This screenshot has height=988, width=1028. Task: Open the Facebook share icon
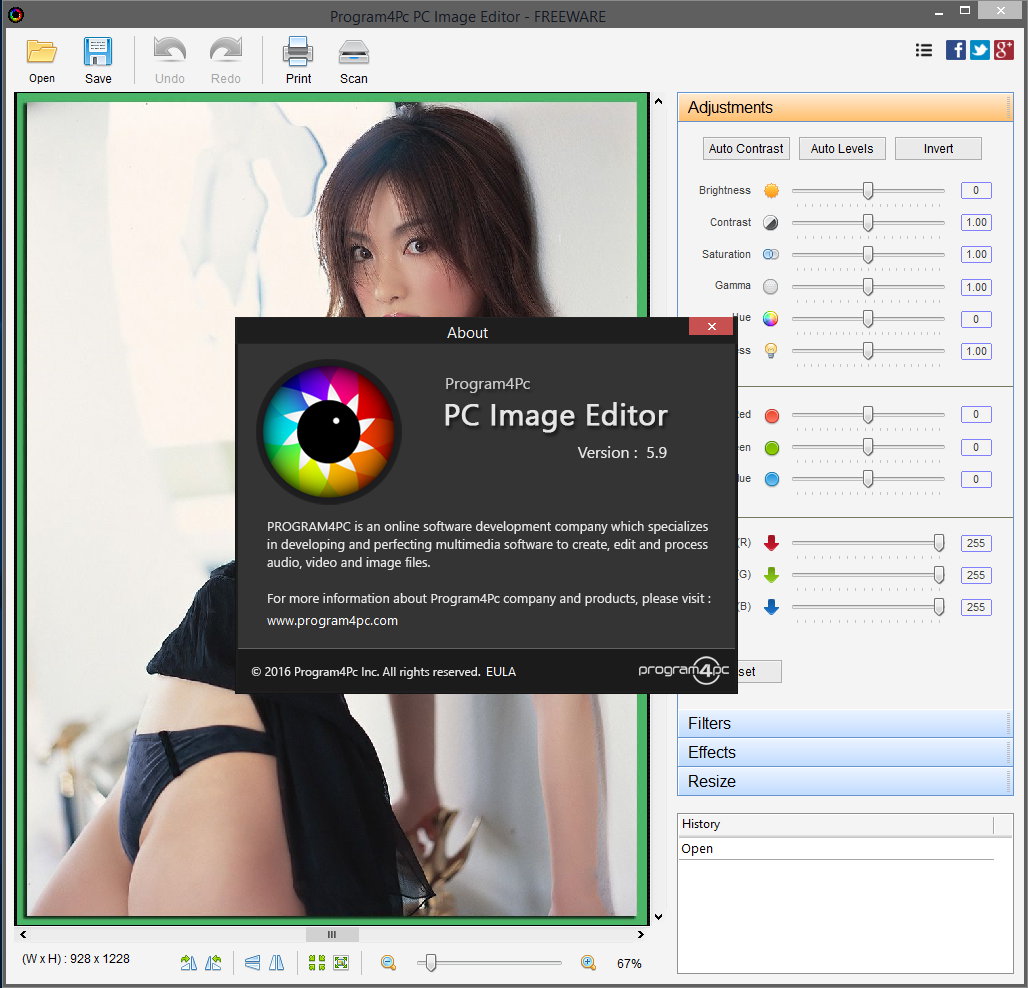click(956, 50)
